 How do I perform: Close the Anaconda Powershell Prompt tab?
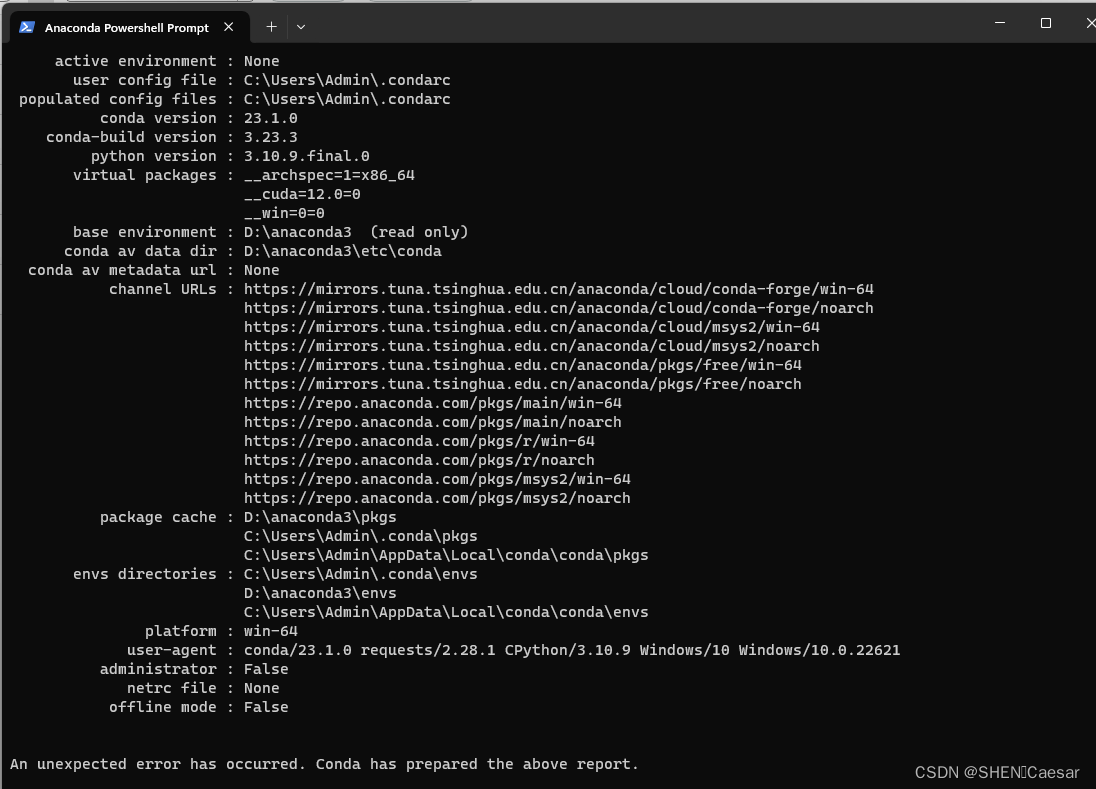point(229,27)
